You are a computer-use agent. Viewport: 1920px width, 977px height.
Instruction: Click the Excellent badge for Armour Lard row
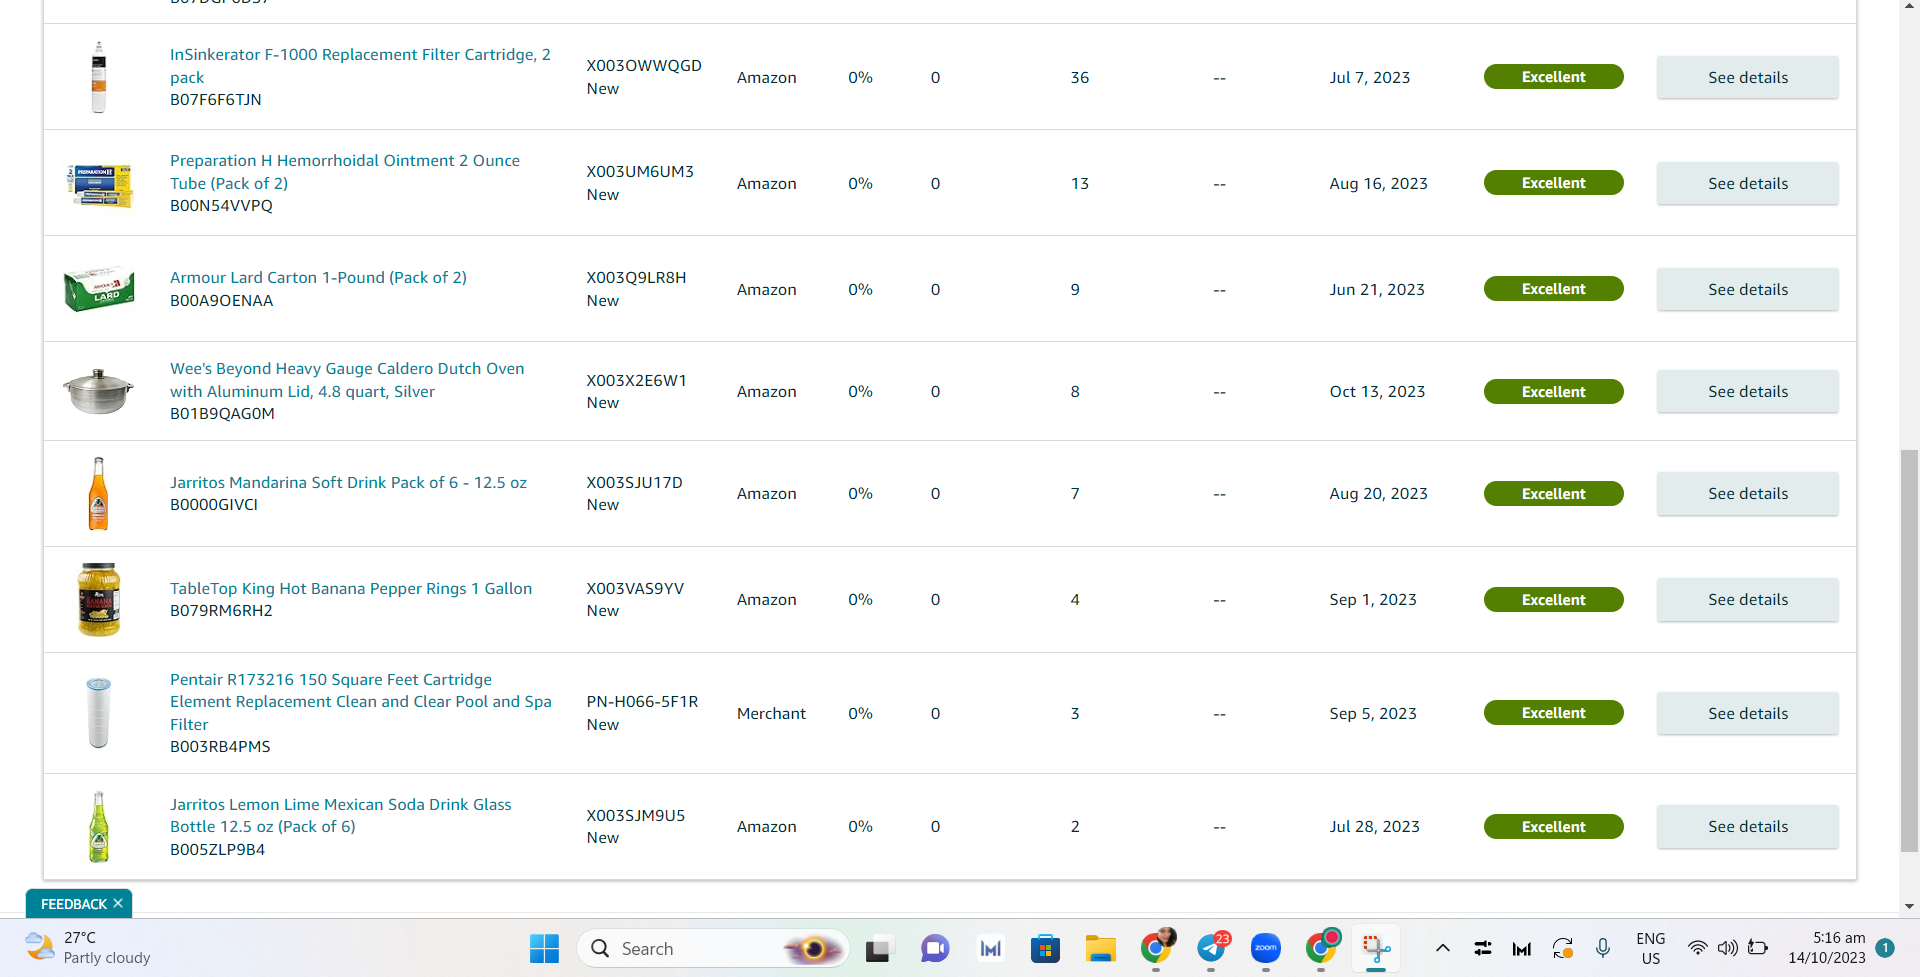[1553, 289]
